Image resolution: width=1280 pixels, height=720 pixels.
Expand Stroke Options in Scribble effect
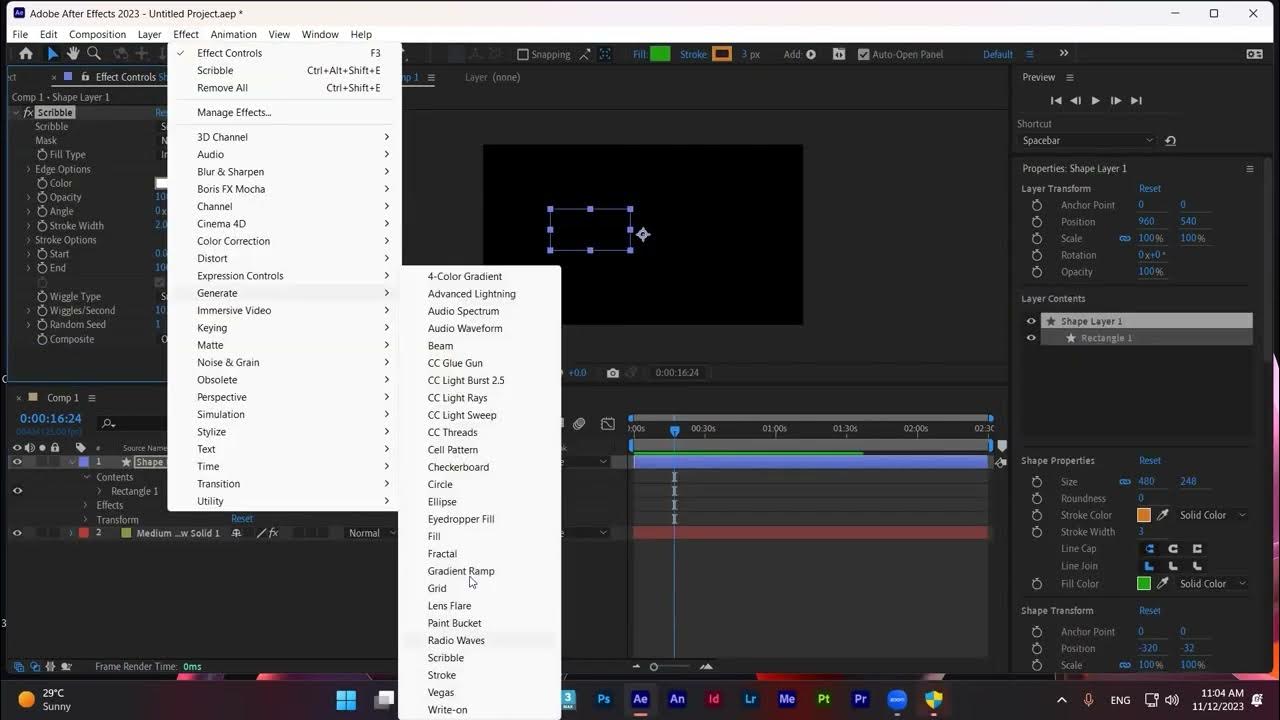28,240
